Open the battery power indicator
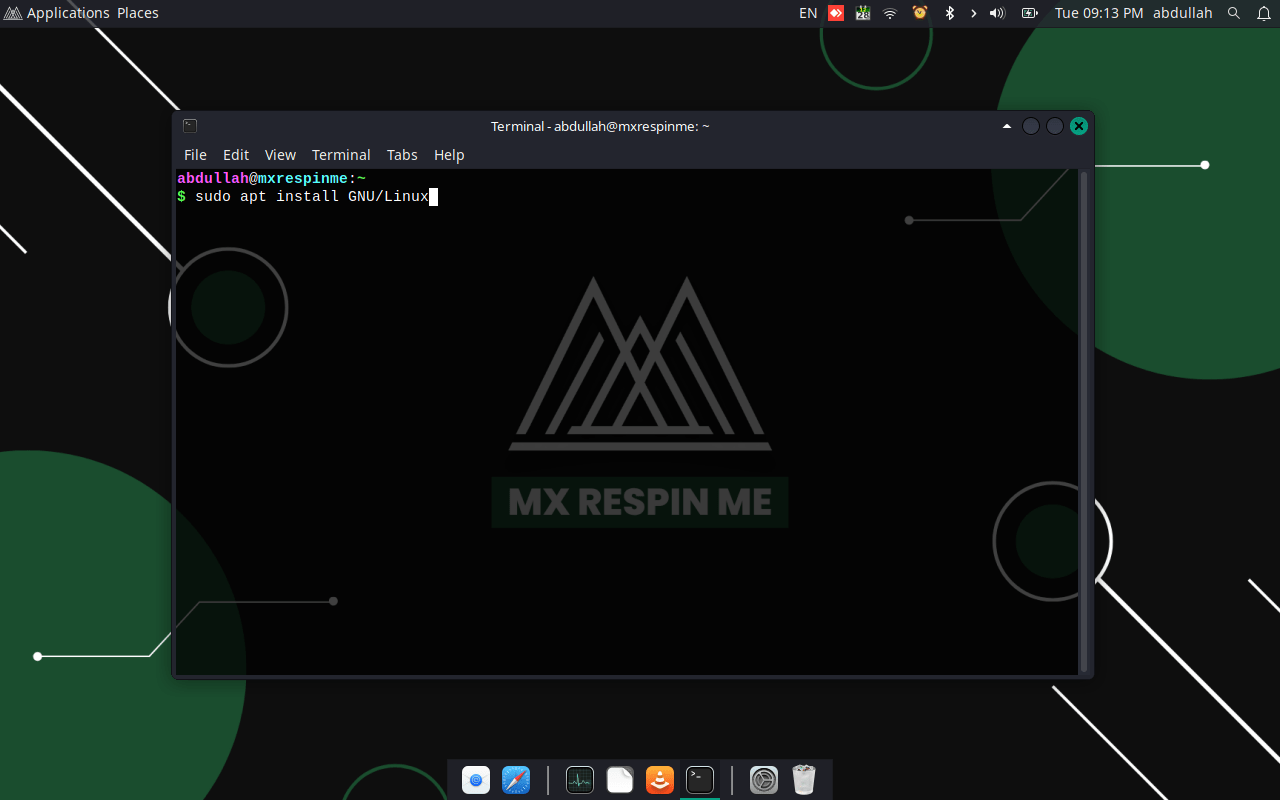 tap(1029, 13)
